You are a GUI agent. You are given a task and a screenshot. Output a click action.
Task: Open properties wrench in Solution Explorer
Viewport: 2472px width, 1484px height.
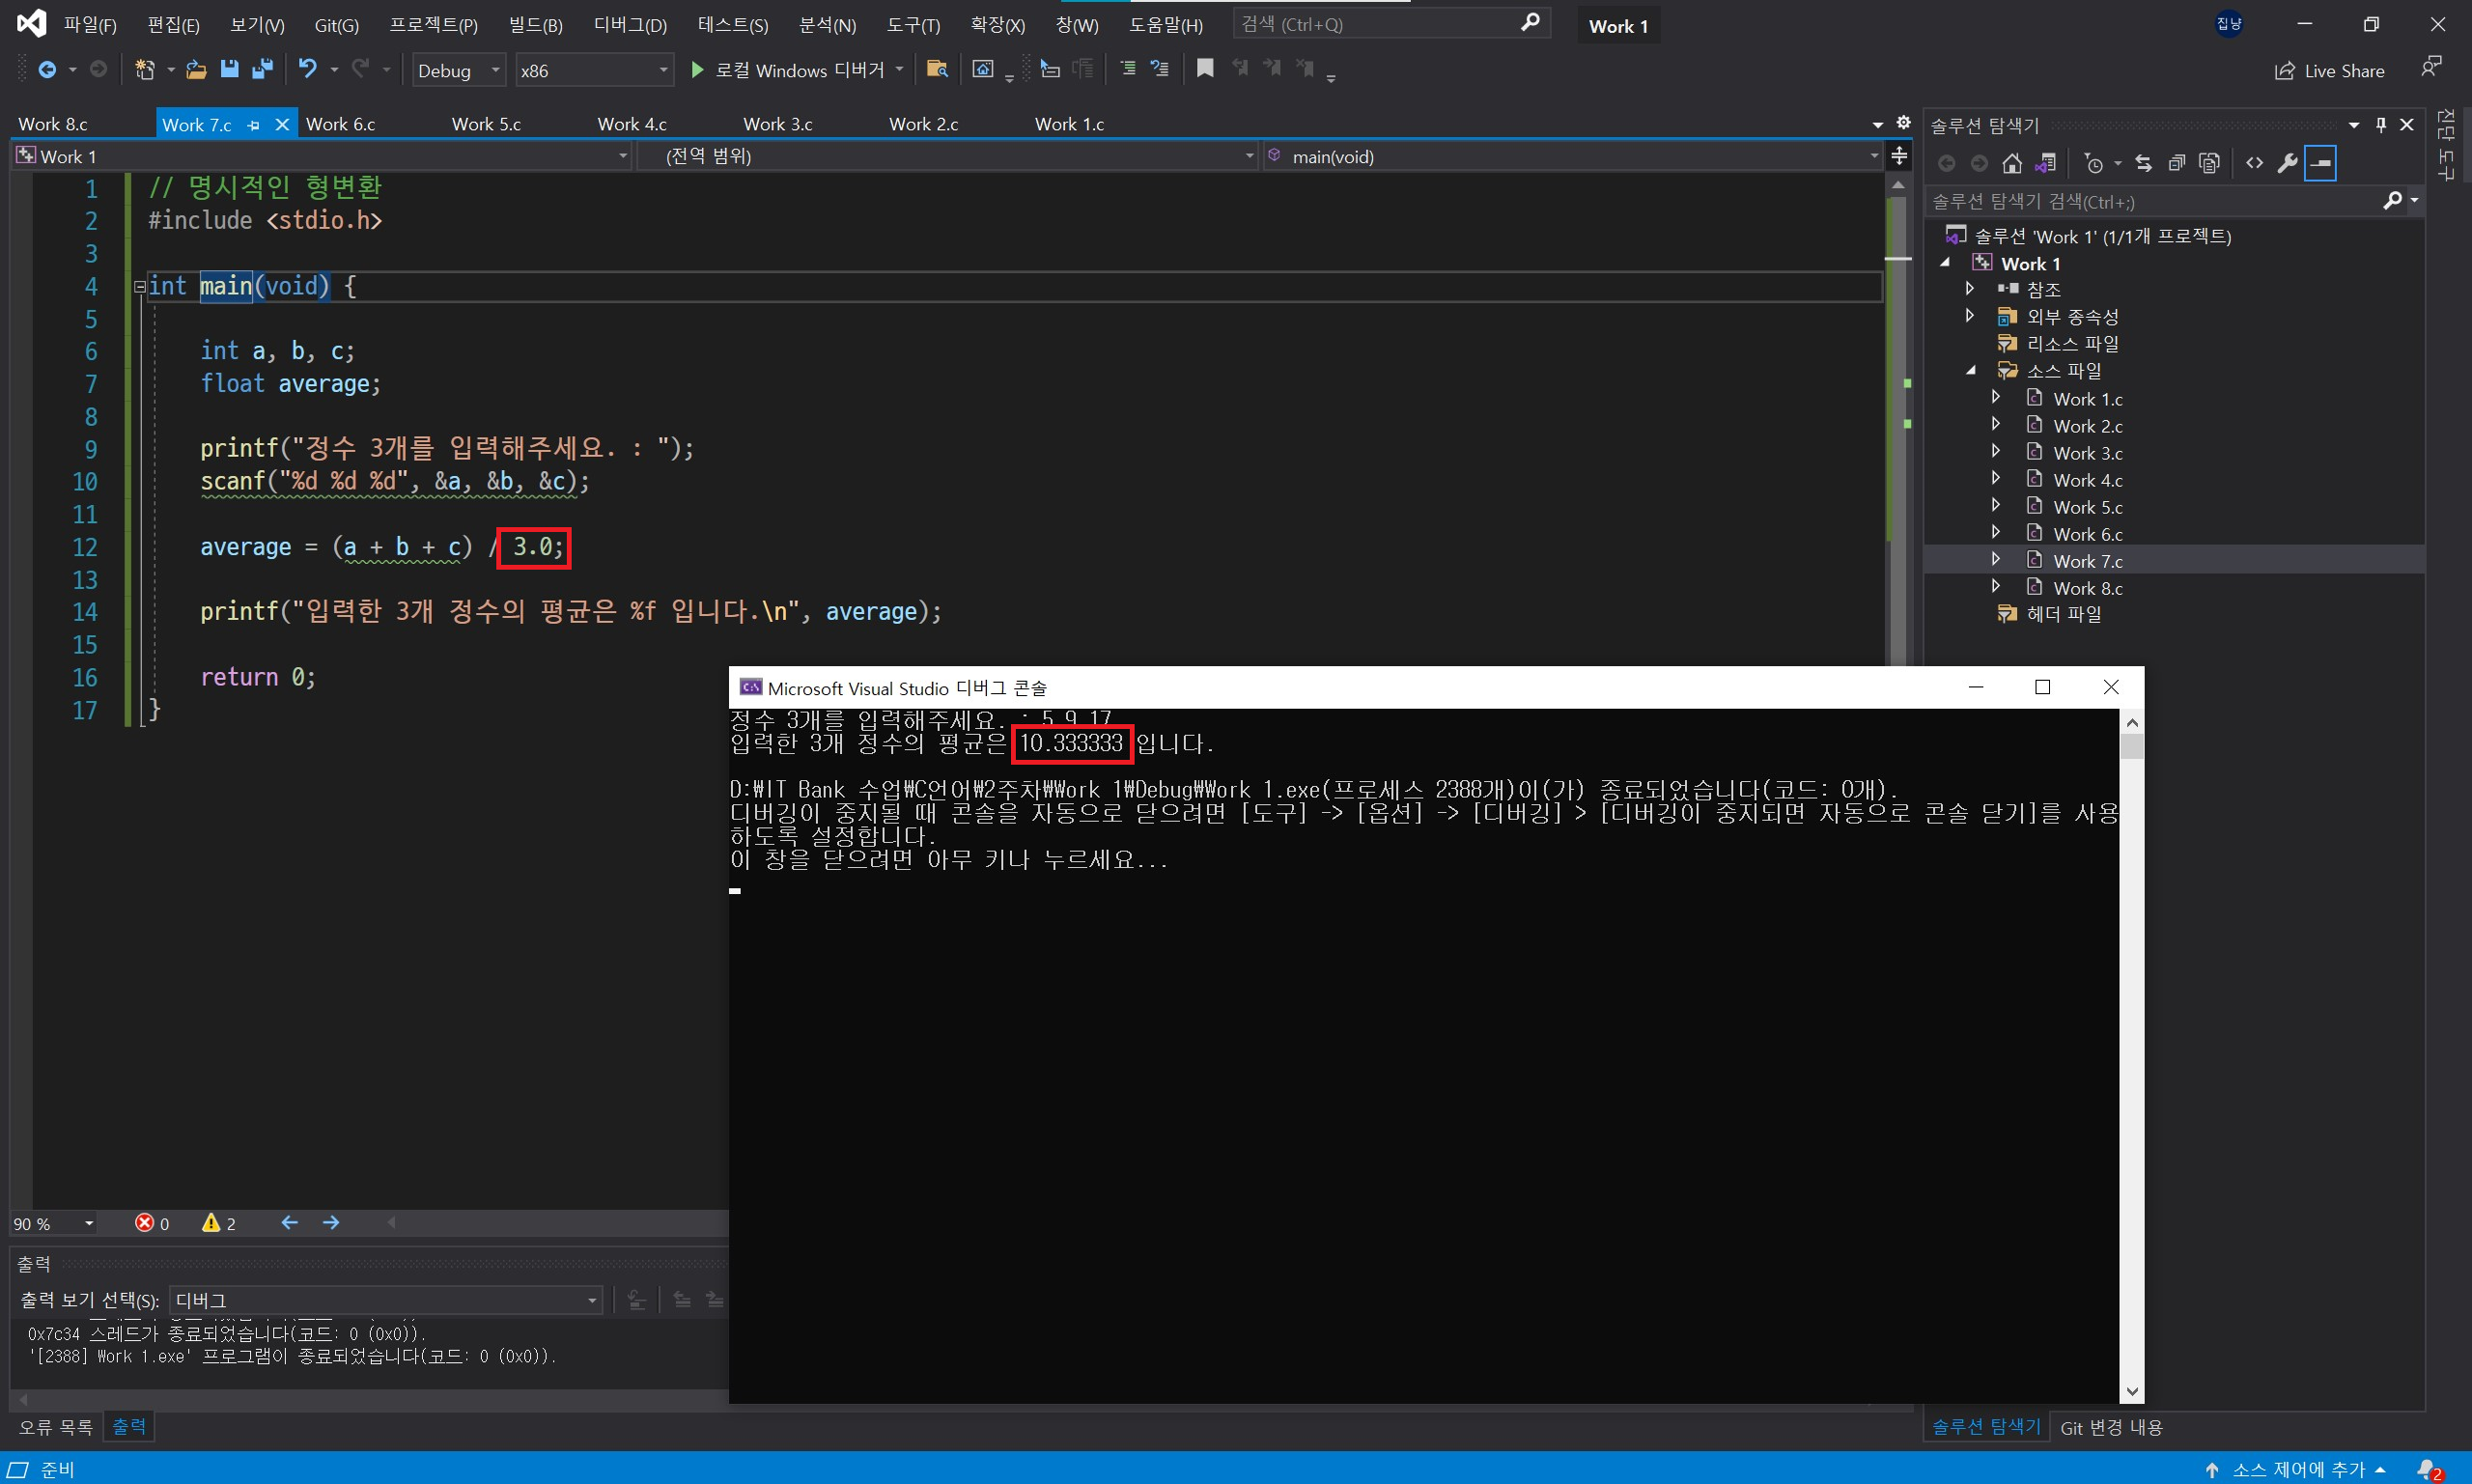coord(2287,163)
